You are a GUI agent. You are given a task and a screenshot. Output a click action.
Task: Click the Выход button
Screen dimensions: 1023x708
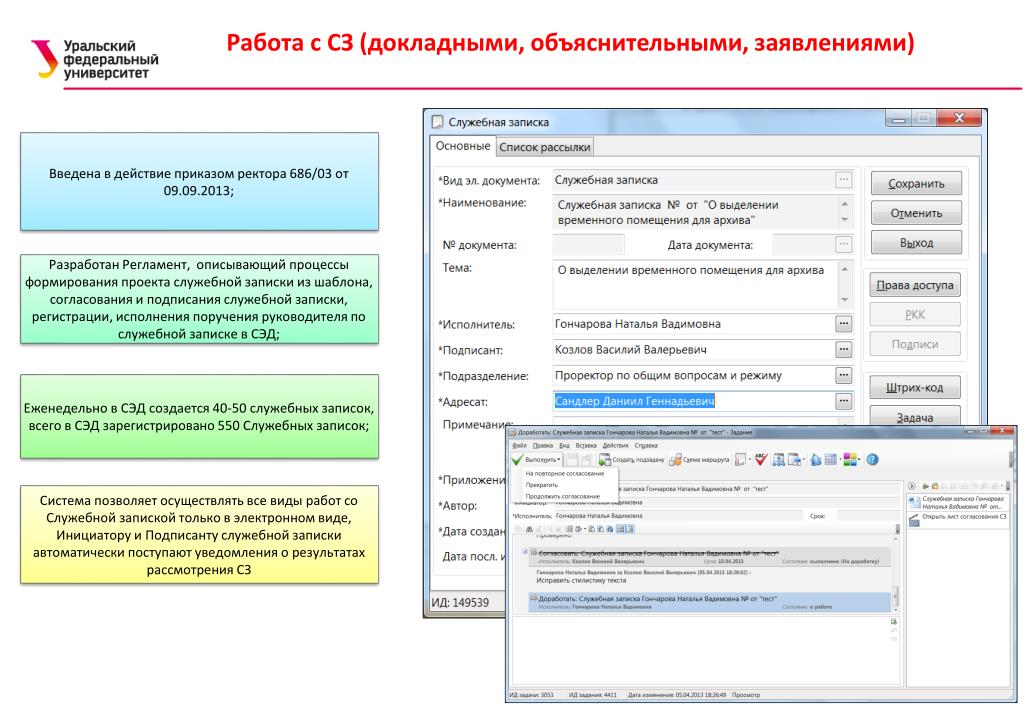click(x=916, y=242)
